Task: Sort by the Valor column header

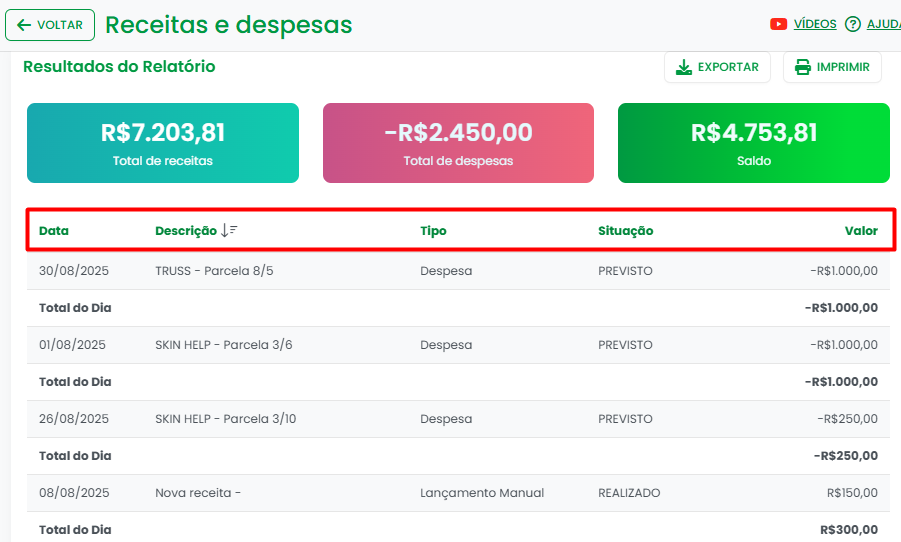Action: pyautogui.click(x=861, y=231)
